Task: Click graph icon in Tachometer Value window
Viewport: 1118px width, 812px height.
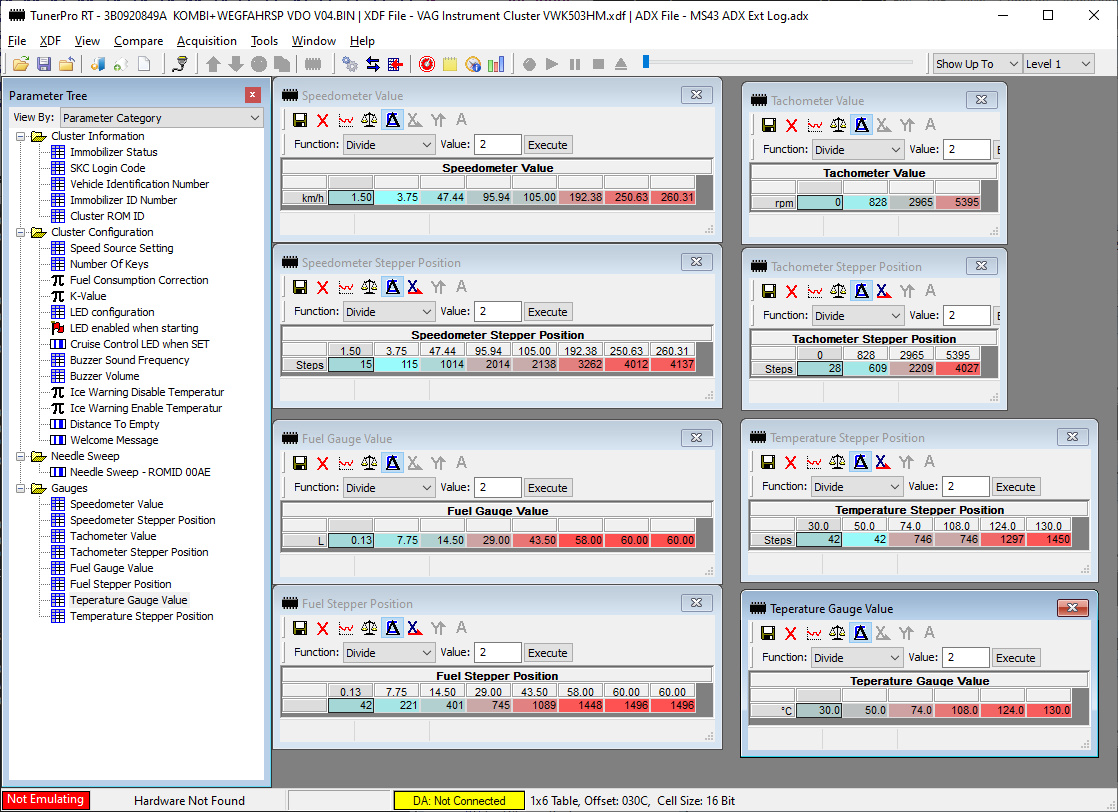Action: click(x=815, y=125)
